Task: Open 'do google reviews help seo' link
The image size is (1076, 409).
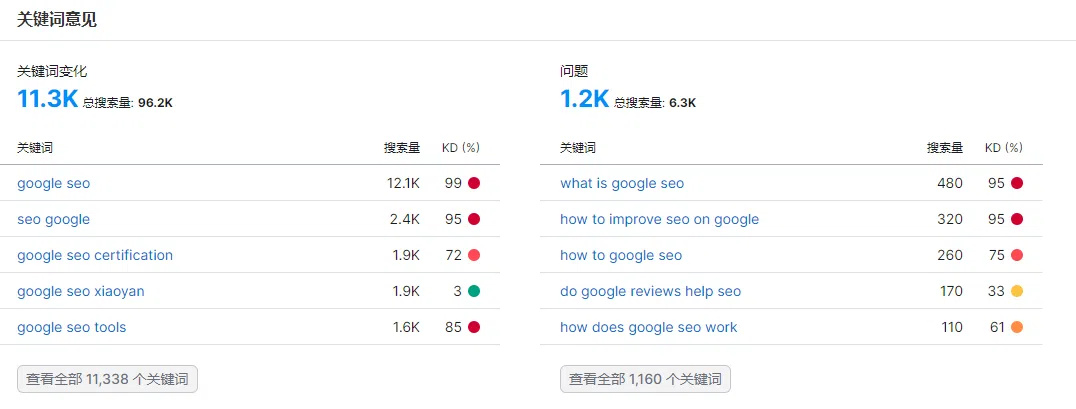Action: click(651, 291)
